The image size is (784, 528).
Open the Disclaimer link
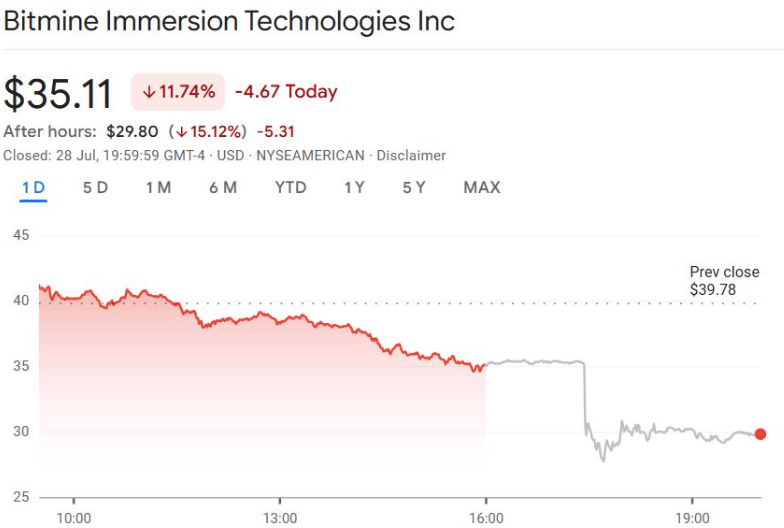pos(413,156)
